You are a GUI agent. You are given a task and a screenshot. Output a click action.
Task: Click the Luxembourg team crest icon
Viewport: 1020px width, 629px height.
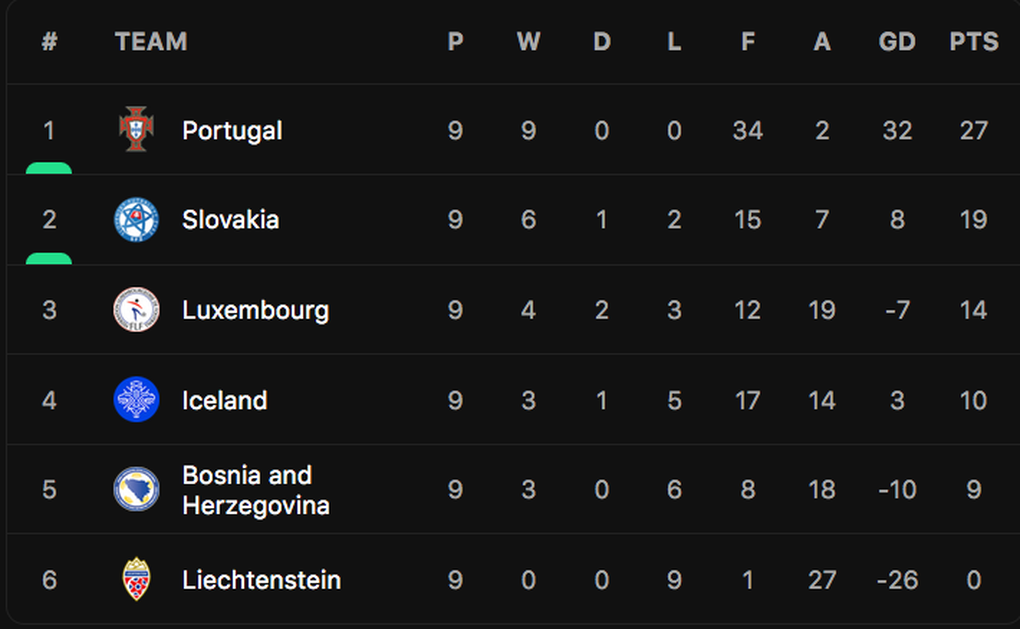(x=137, y=310)
